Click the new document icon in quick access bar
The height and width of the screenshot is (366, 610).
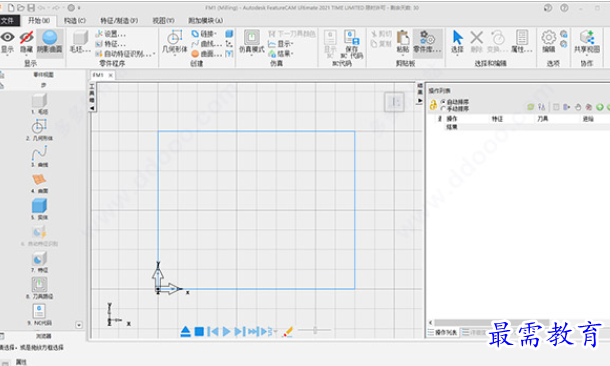click(11, 7)
